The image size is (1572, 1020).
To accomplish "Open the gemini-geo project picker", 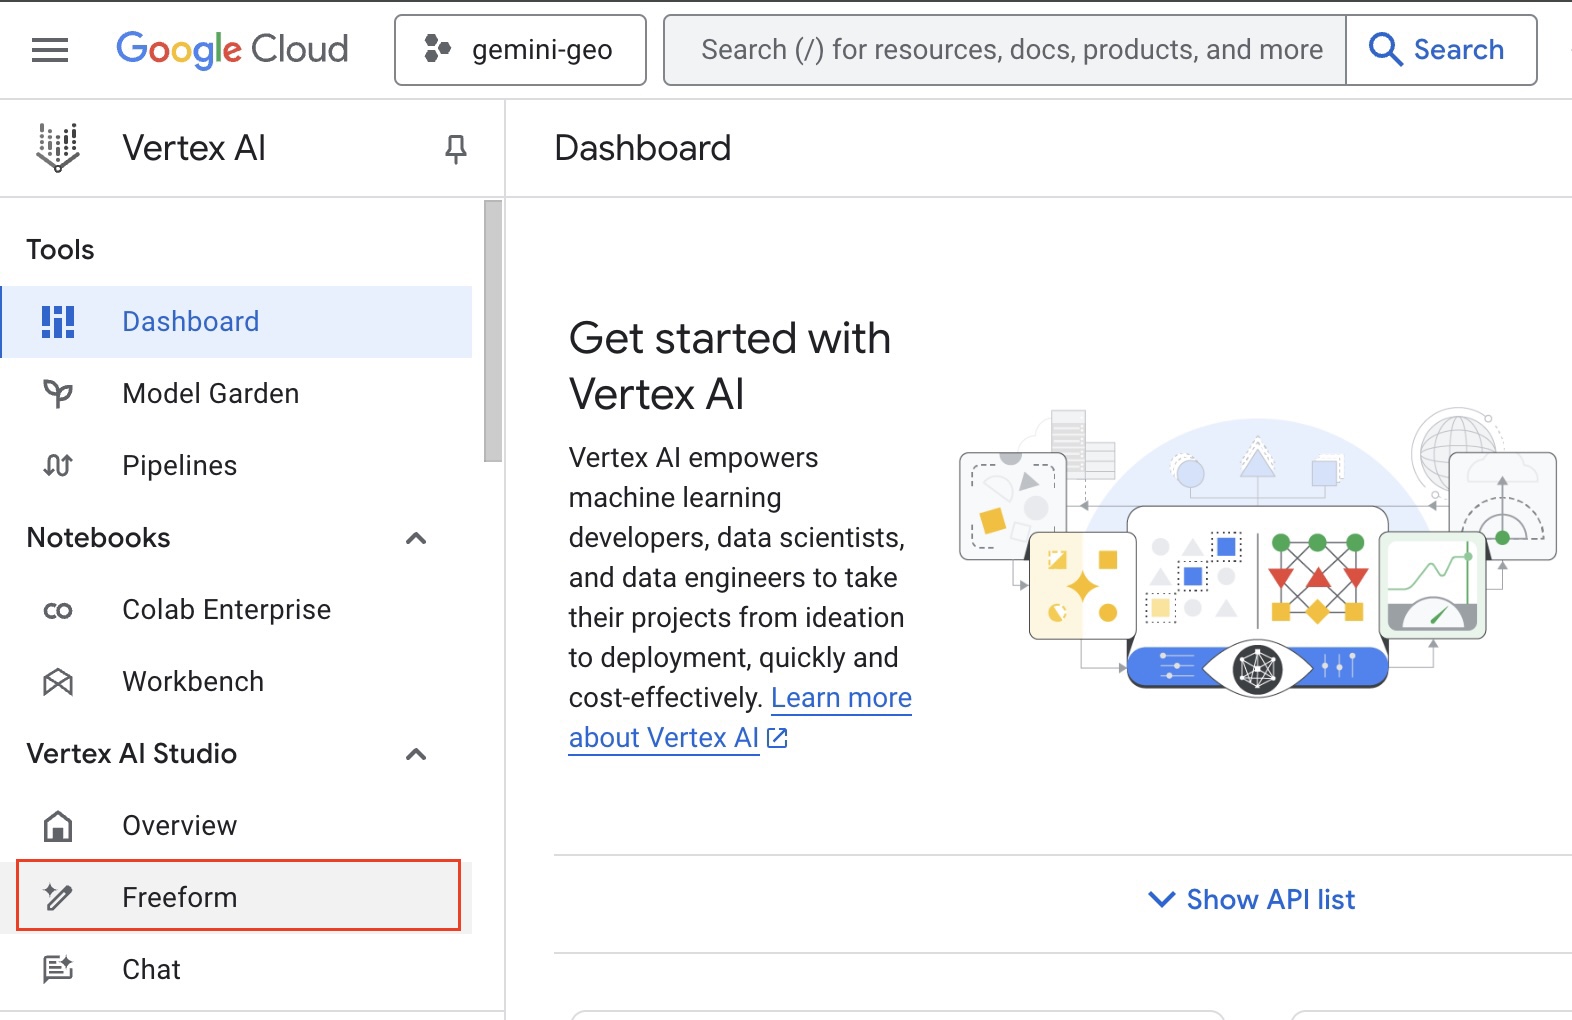I will tap(520, 50).
